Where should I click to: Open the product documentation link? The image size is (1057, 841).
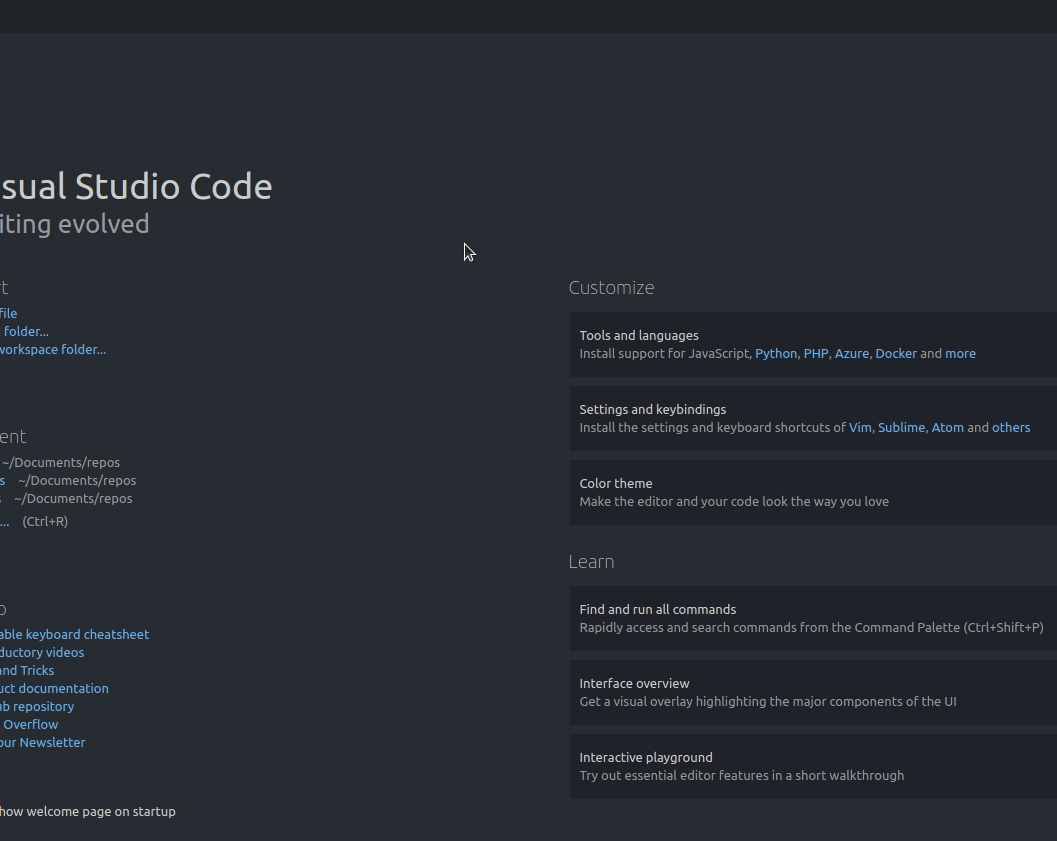(54, 689)
